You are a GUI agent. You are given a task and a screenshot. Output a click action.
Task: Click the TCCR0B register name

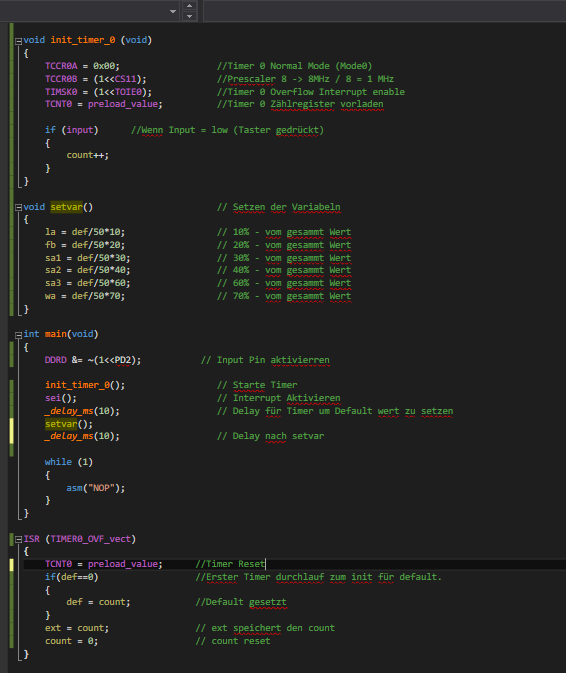(x=61, y=79)
